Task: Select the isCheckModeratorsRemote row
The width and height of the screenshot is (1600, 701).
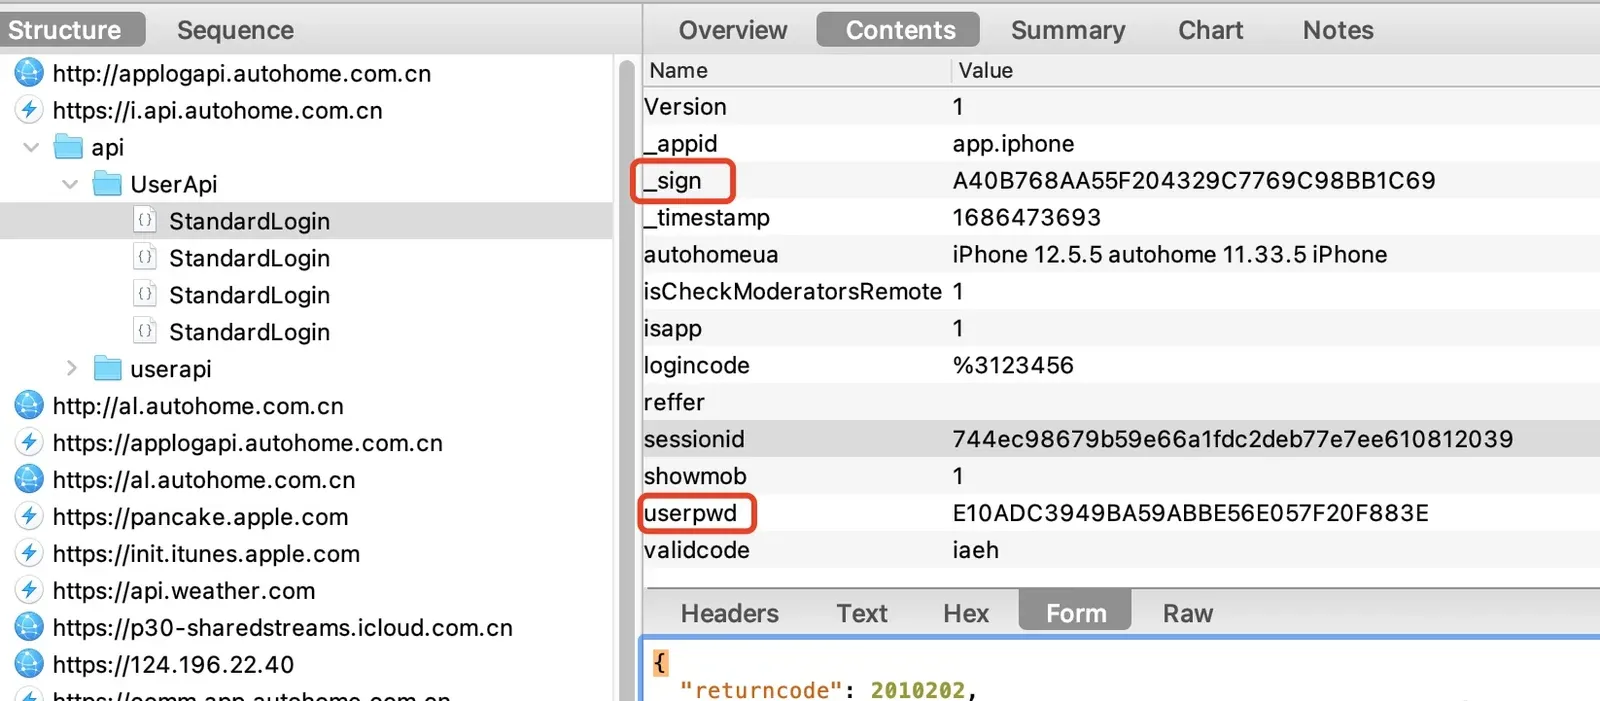Action: click(x=1121, y=292)
